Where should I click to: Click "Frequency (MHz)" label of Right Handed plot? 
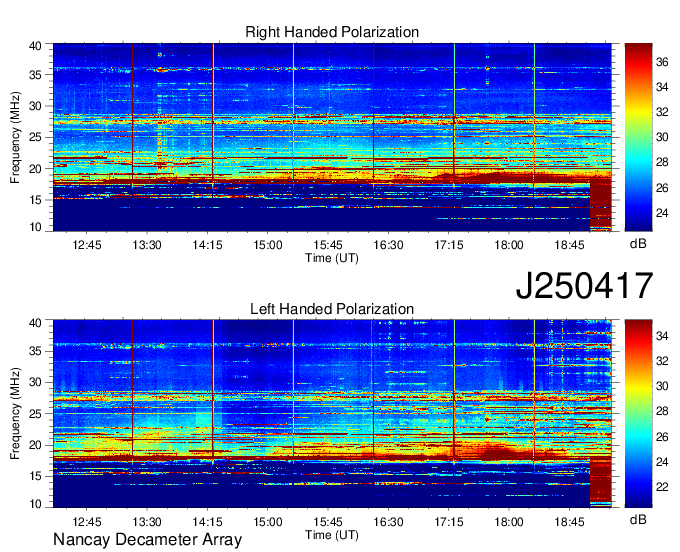[15, 137]
